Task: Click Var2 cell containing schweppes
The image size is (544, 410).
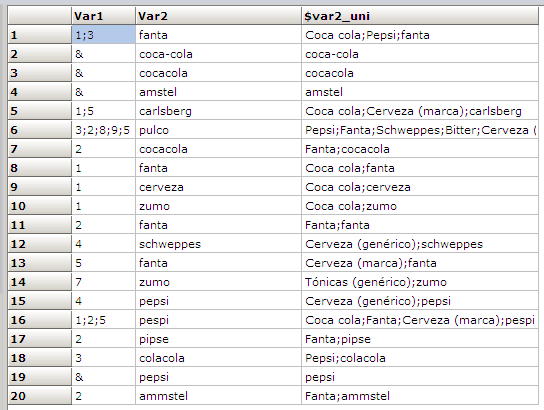Action: coord(218,244)
